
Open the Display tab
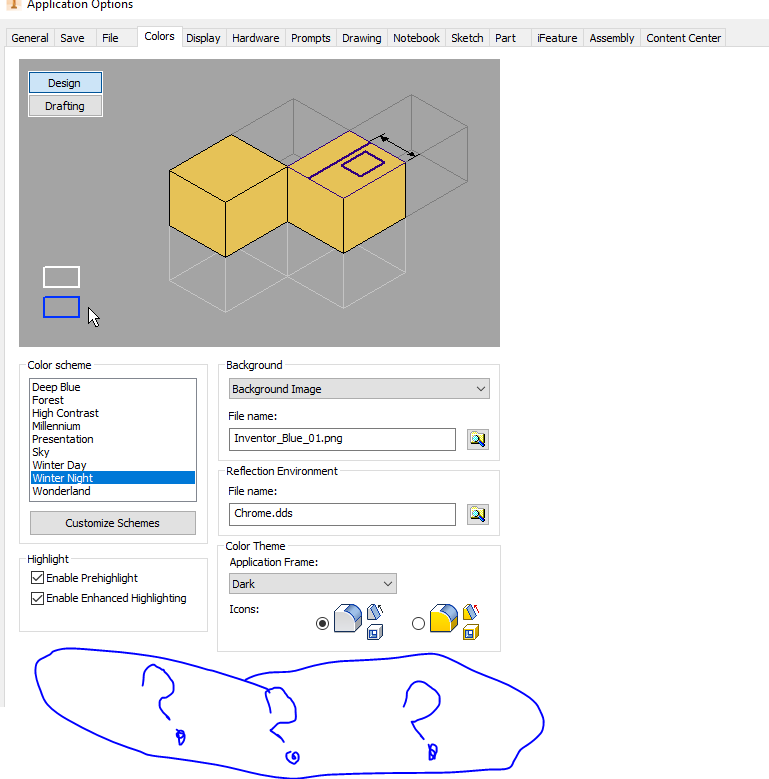203,38
